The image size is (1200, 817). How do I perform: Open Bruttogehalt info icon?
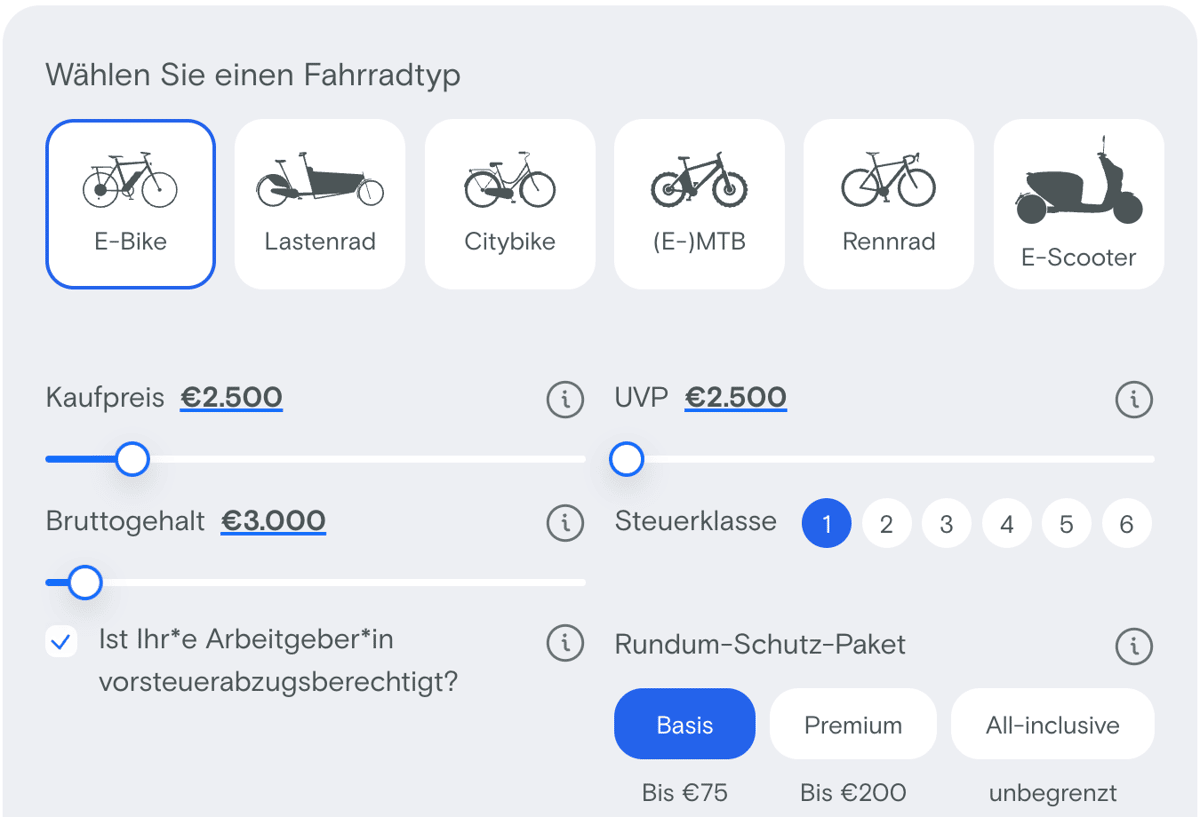click(565, 523)
